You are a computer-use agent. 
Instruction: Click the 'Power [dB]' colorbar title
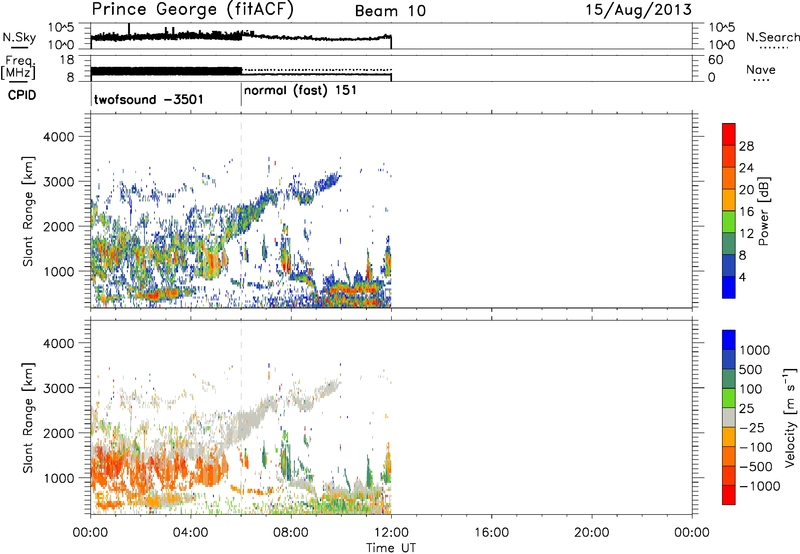coord(764,211)
